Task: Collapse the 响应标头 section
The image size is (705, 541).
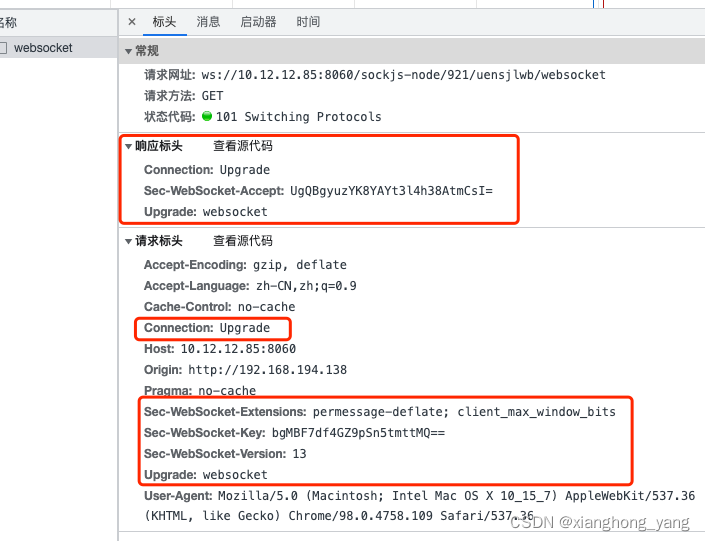Action: coord(128,146)
